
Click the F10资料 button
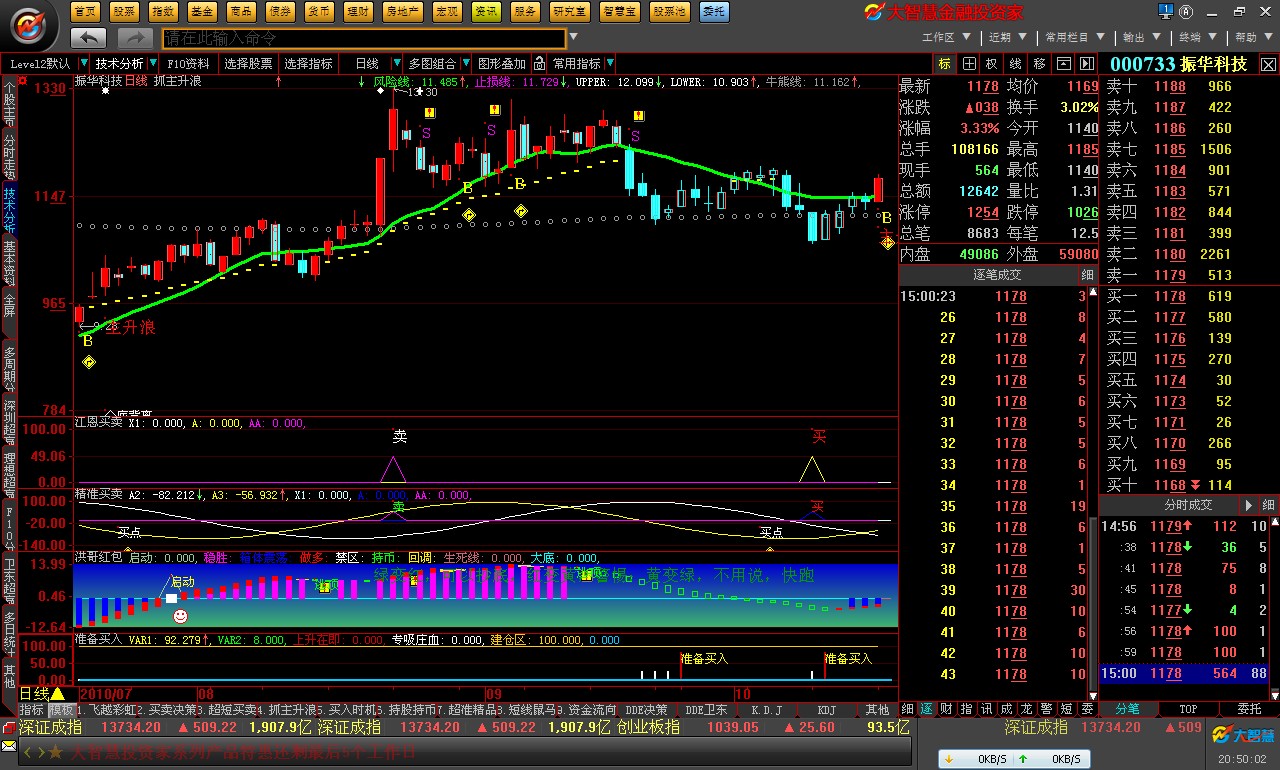189,63
